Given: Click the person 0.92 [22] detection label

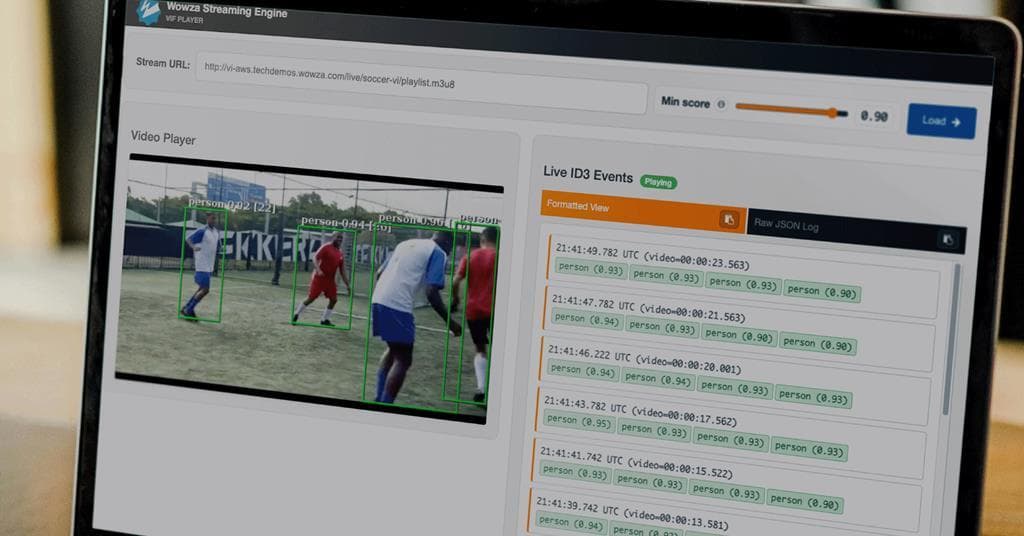Looking at the screenshot, I should click(x=232, y=205).
